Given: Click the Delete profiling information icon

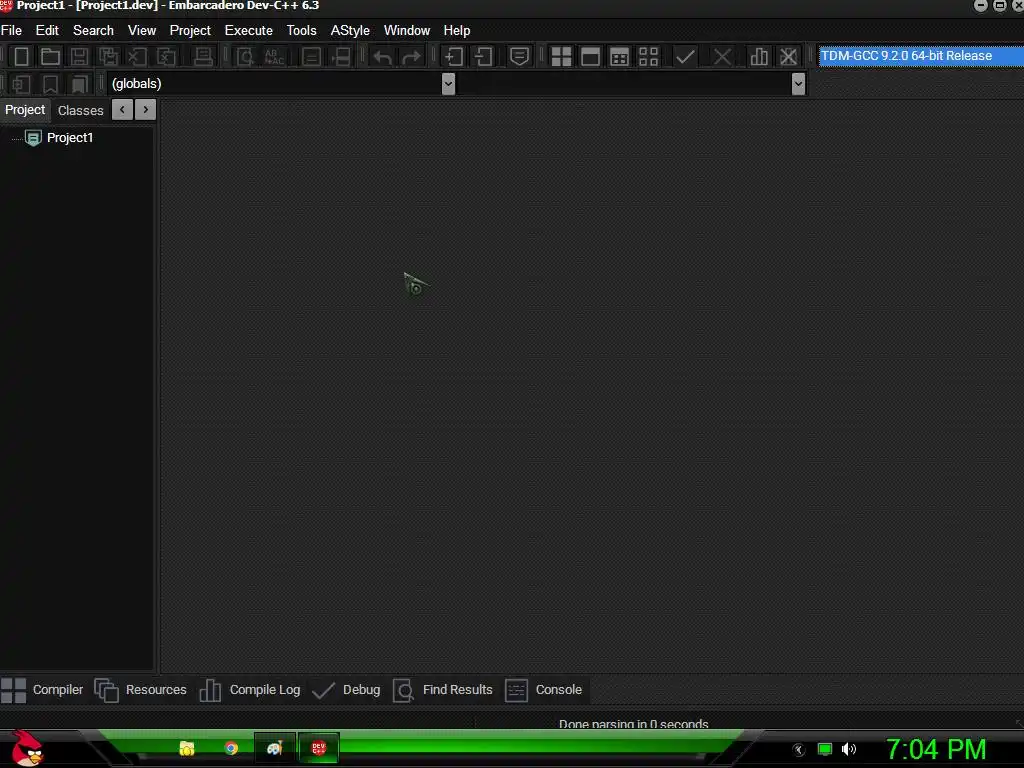Looking at the screenshot, I should click(788, 56).
